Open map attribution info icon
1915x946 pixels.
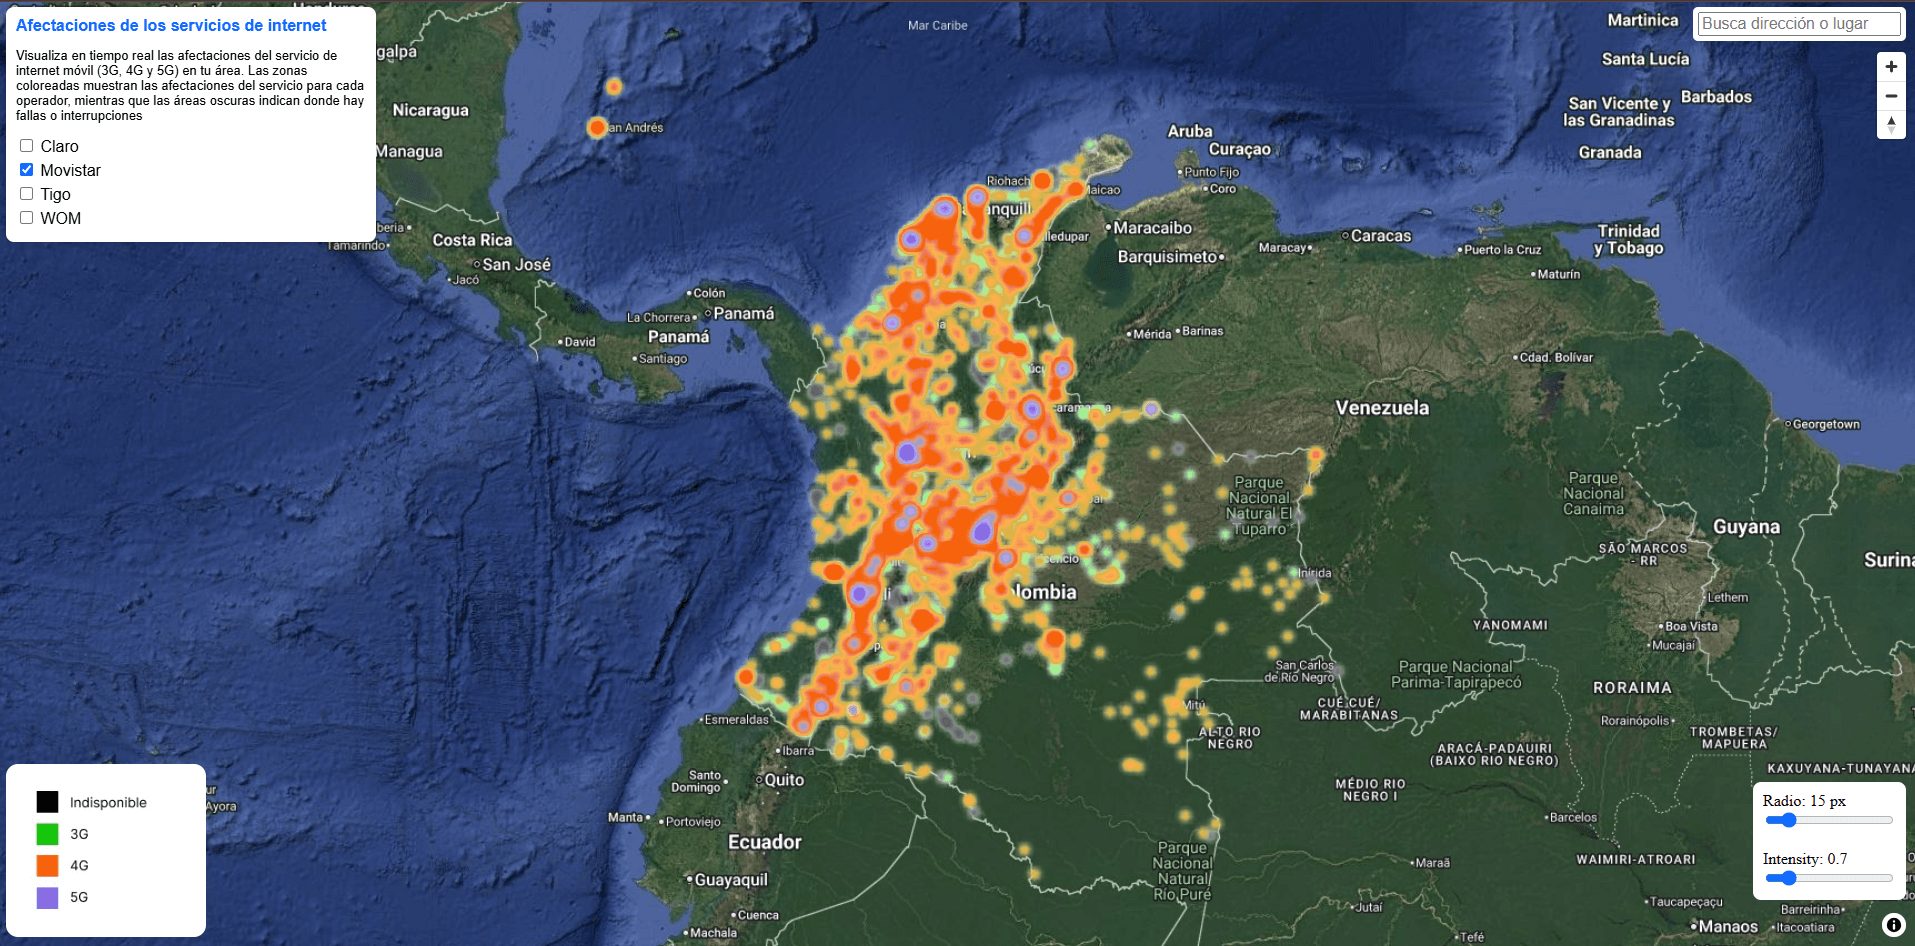pos(1893,925)
